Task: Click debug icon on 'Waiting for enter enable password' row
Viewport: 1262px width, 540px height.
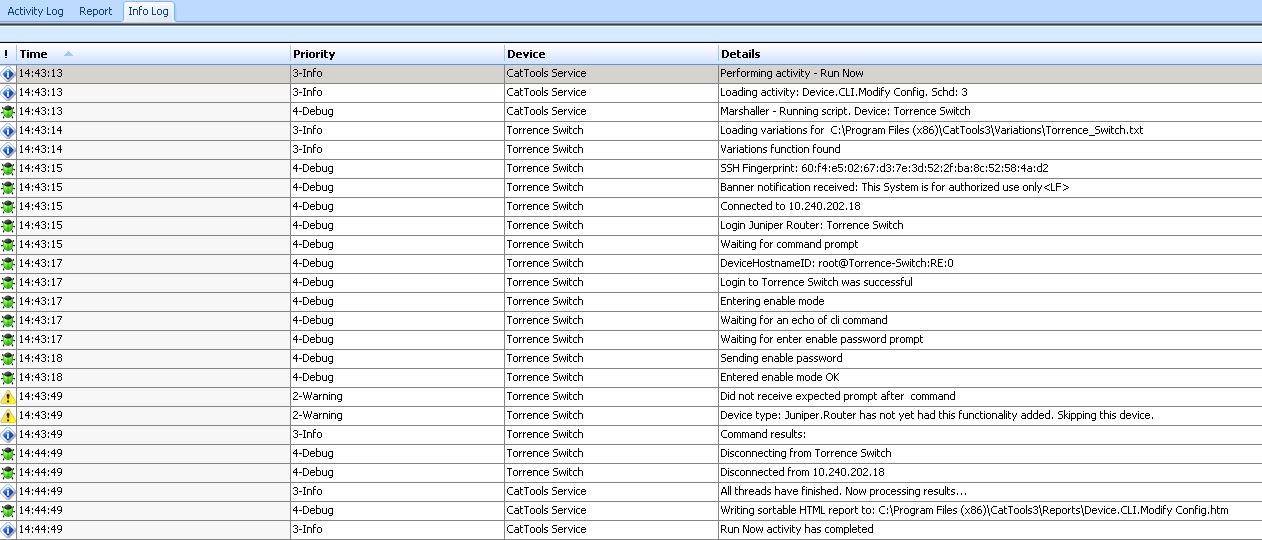Action: point(8,340)
